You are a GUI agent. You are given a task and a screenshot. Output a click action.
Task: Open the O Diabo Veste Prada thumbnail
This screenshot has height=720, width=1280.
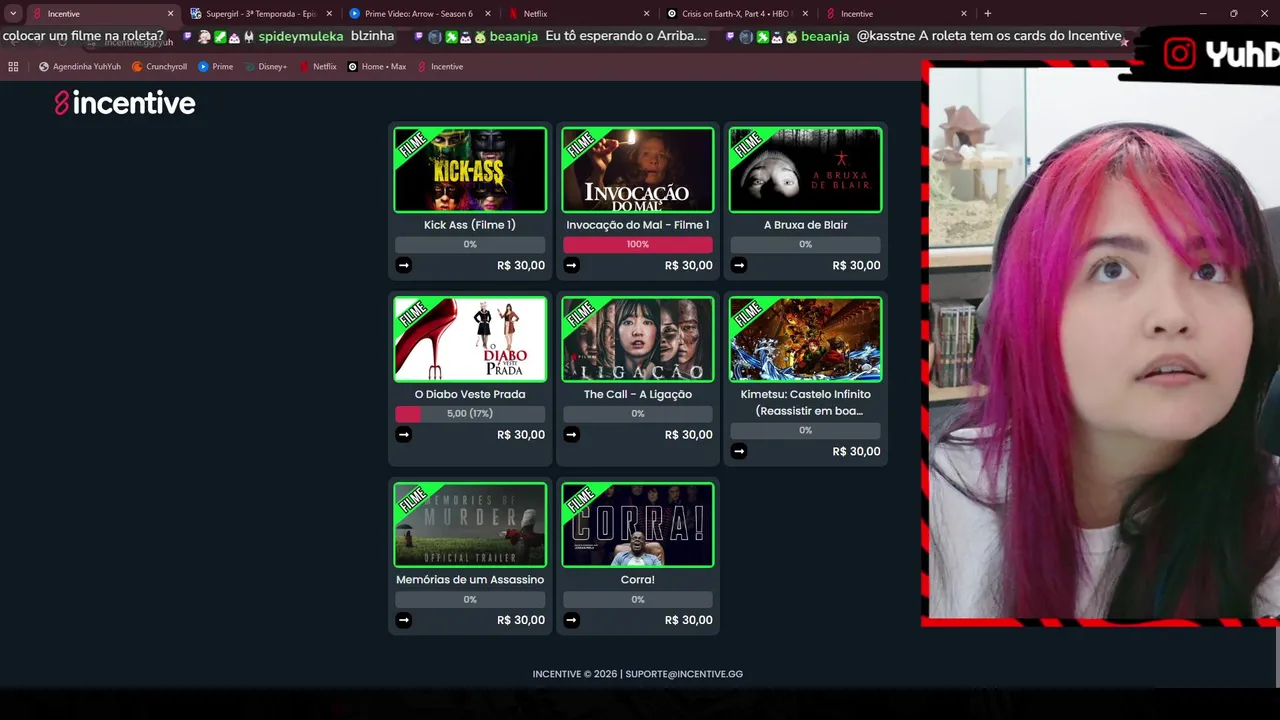pyautogui.click(x=470, y=339)
